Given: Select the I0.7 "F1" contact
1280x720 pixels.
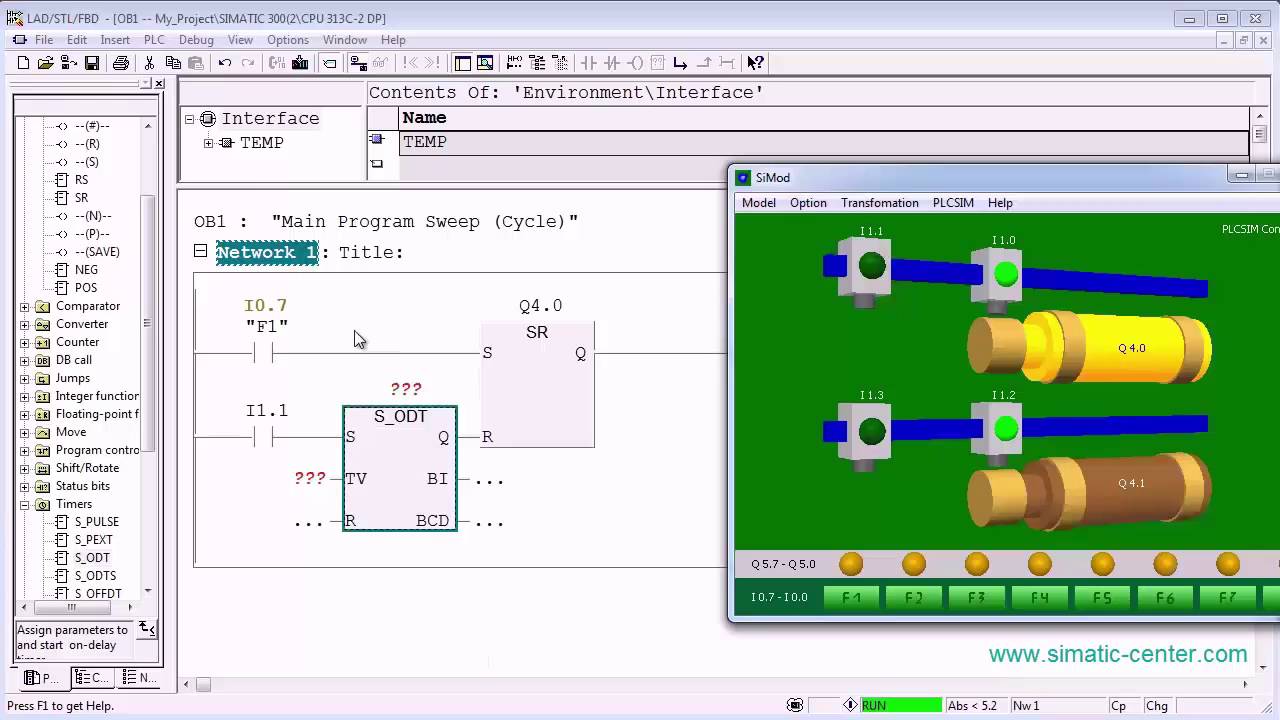Looking at the screenshot, I should coord(264,353).
